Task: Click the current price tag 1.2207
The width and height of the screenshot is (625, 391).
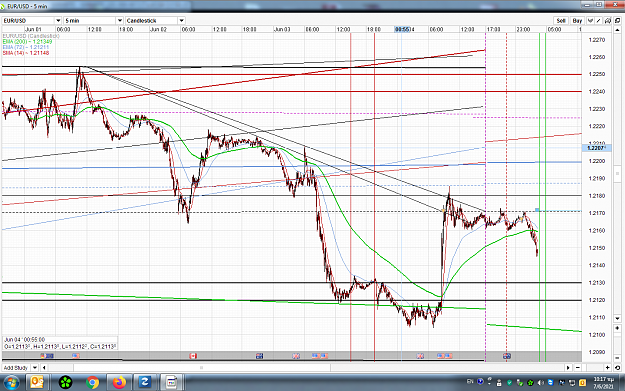Action: (596, 148)
